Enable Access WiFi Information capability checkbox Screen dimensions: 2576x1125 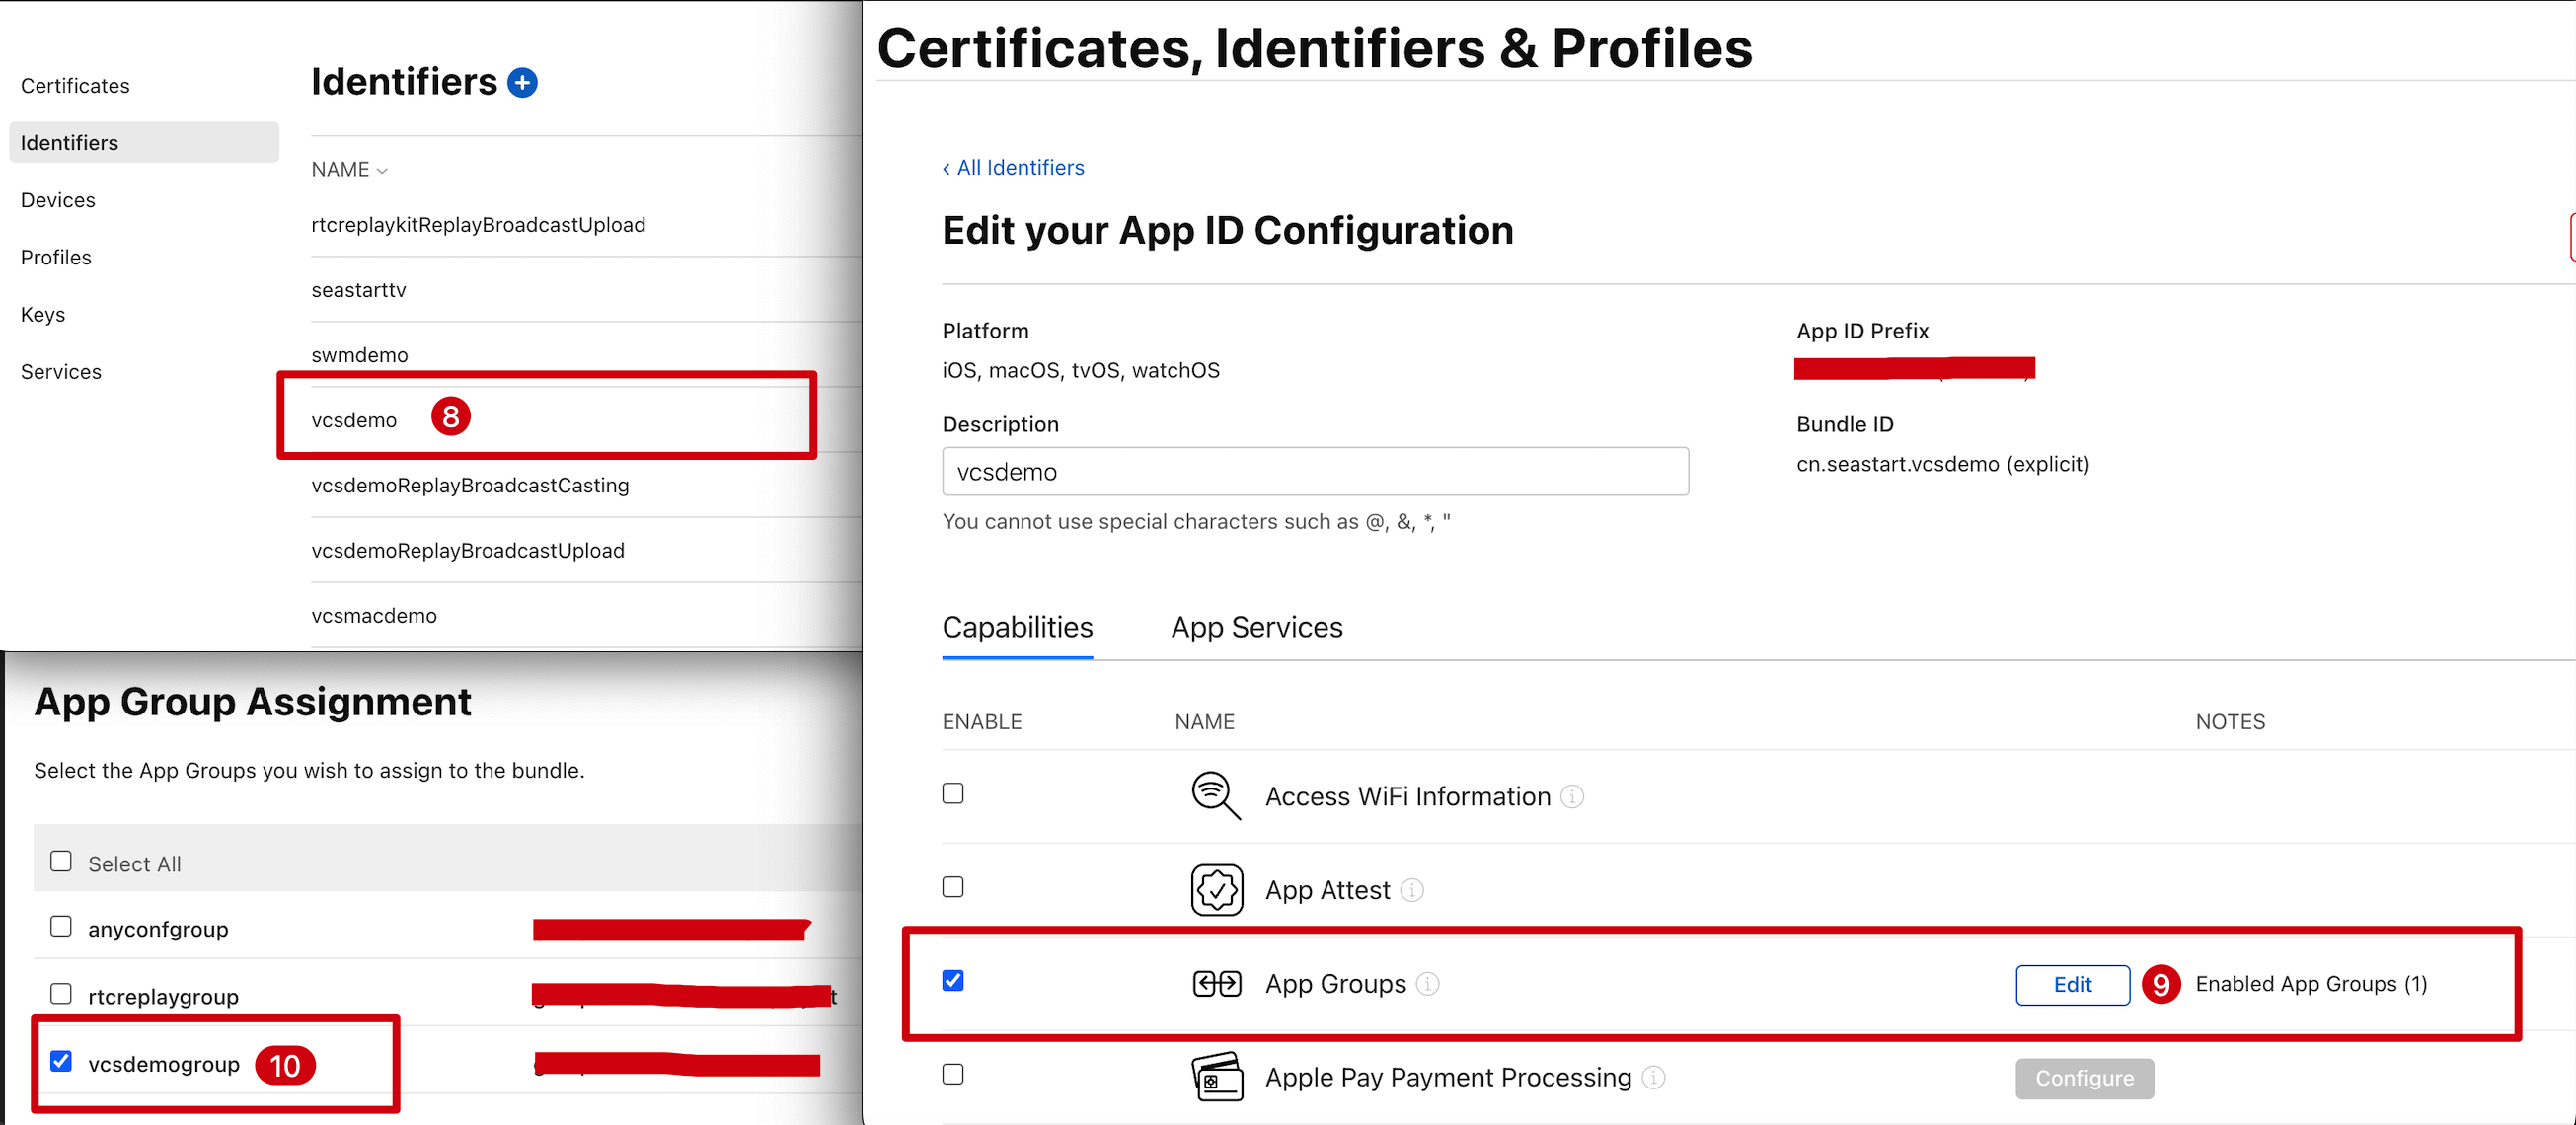click(952, 794)
